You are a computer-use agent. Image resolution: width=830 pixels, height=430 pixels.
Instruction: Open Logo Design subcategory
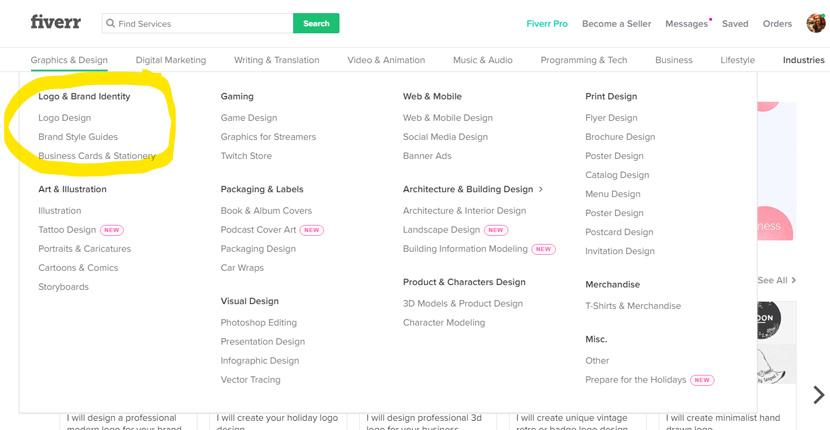(x=65, y=118)
